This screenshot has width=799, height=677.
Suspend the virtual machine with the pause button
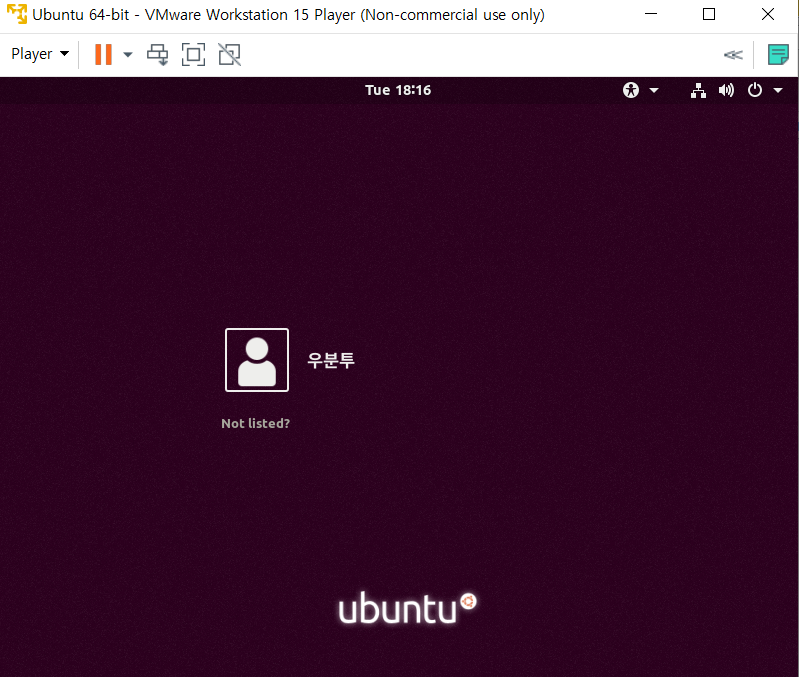pyautogui.click(x=103, y=54)
